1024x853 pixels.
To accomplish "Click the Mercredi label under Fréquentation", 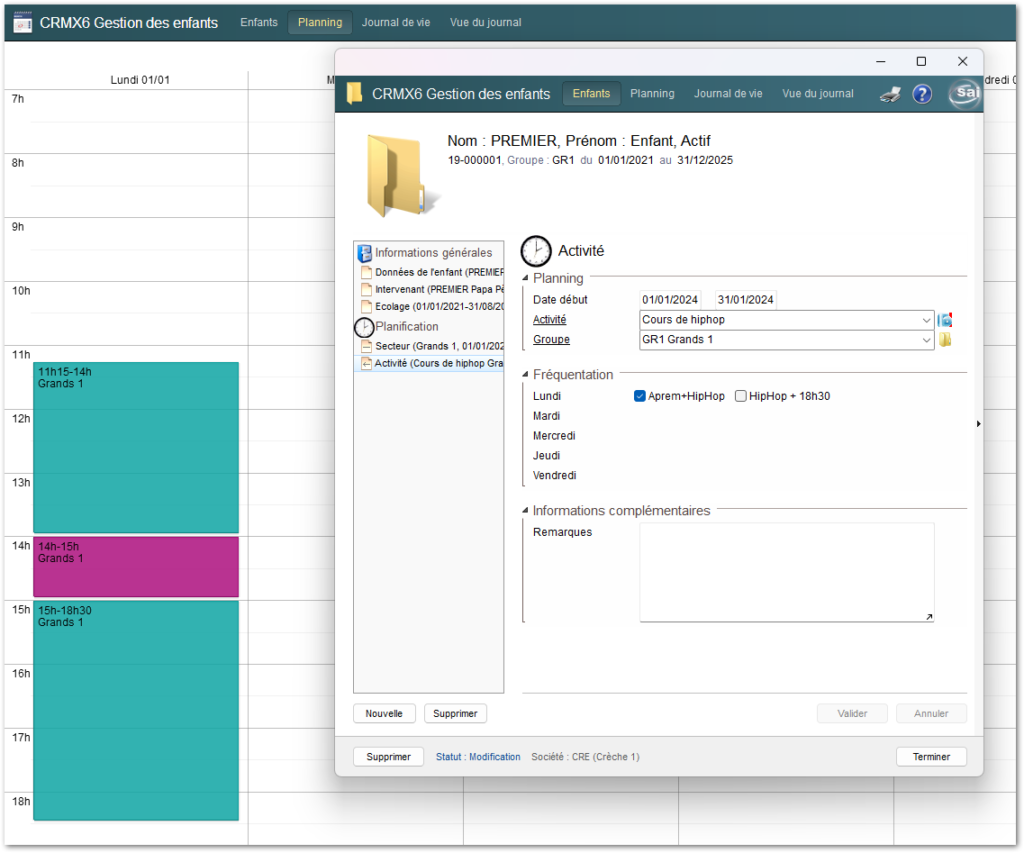I will 554,436.
